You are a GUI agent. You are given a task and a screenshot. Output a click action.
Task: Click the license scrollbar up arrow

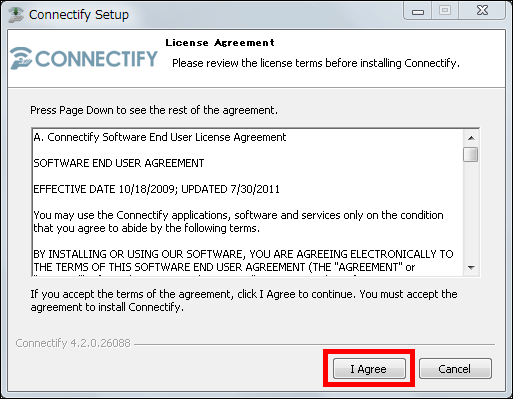point(471,138)
